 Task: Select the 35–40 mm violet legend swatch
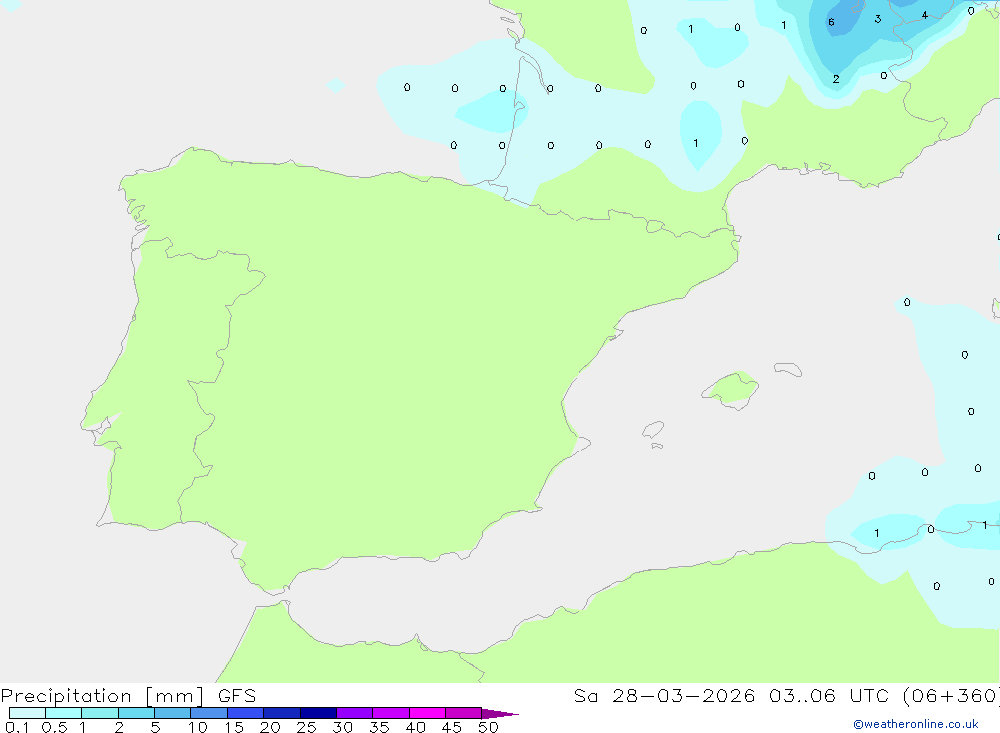391,713
